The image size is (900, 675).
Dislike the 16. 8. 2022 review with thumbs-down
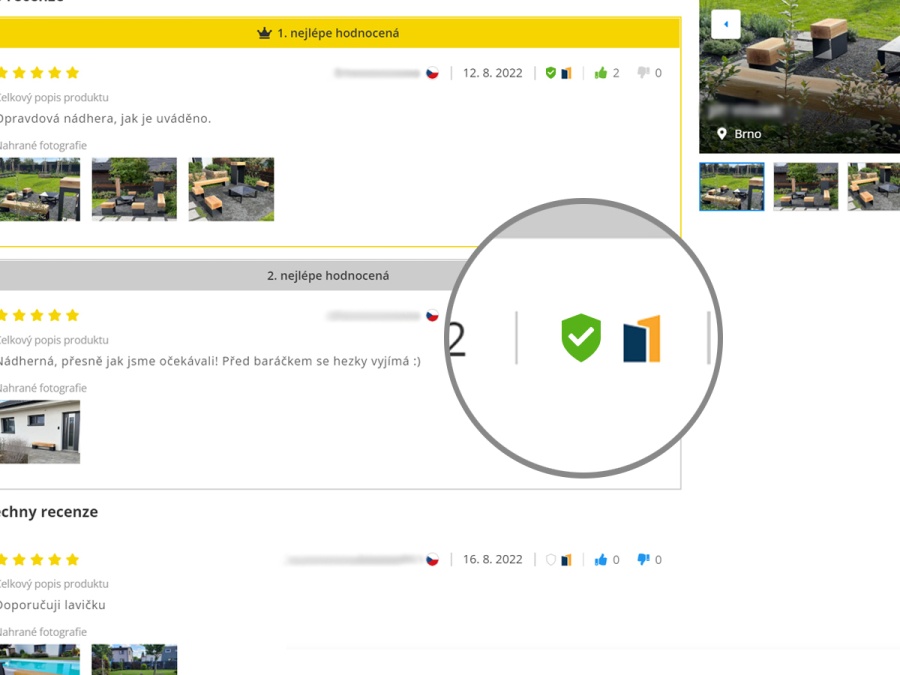[643, 560]
